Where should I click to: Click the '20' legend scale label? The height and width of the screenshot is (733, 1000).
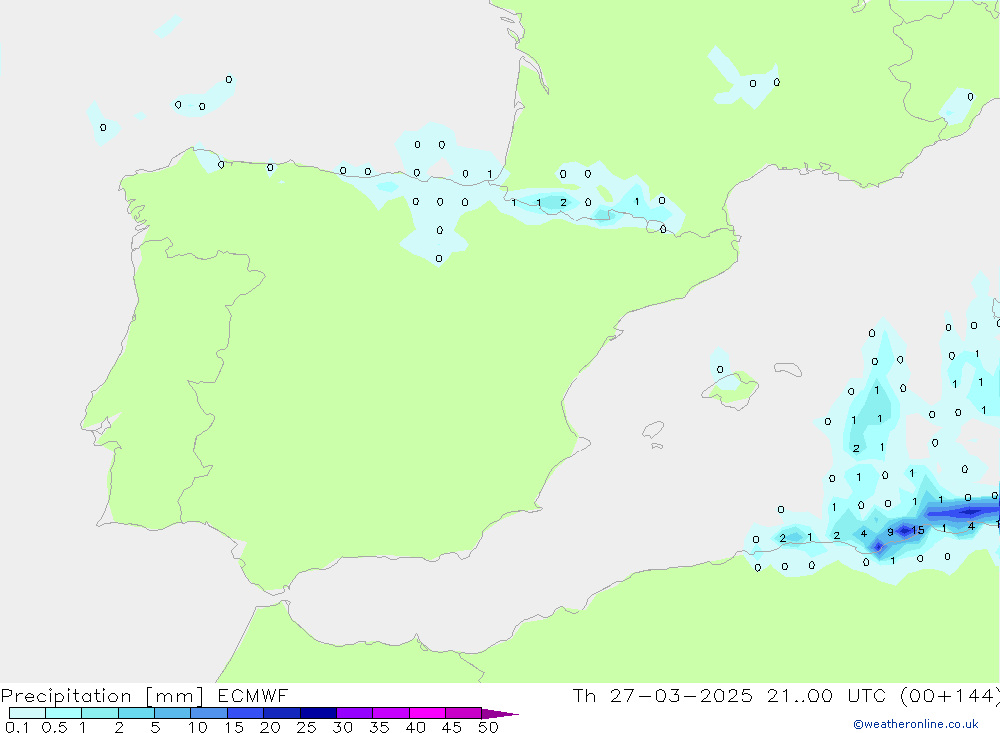[270, 727]
